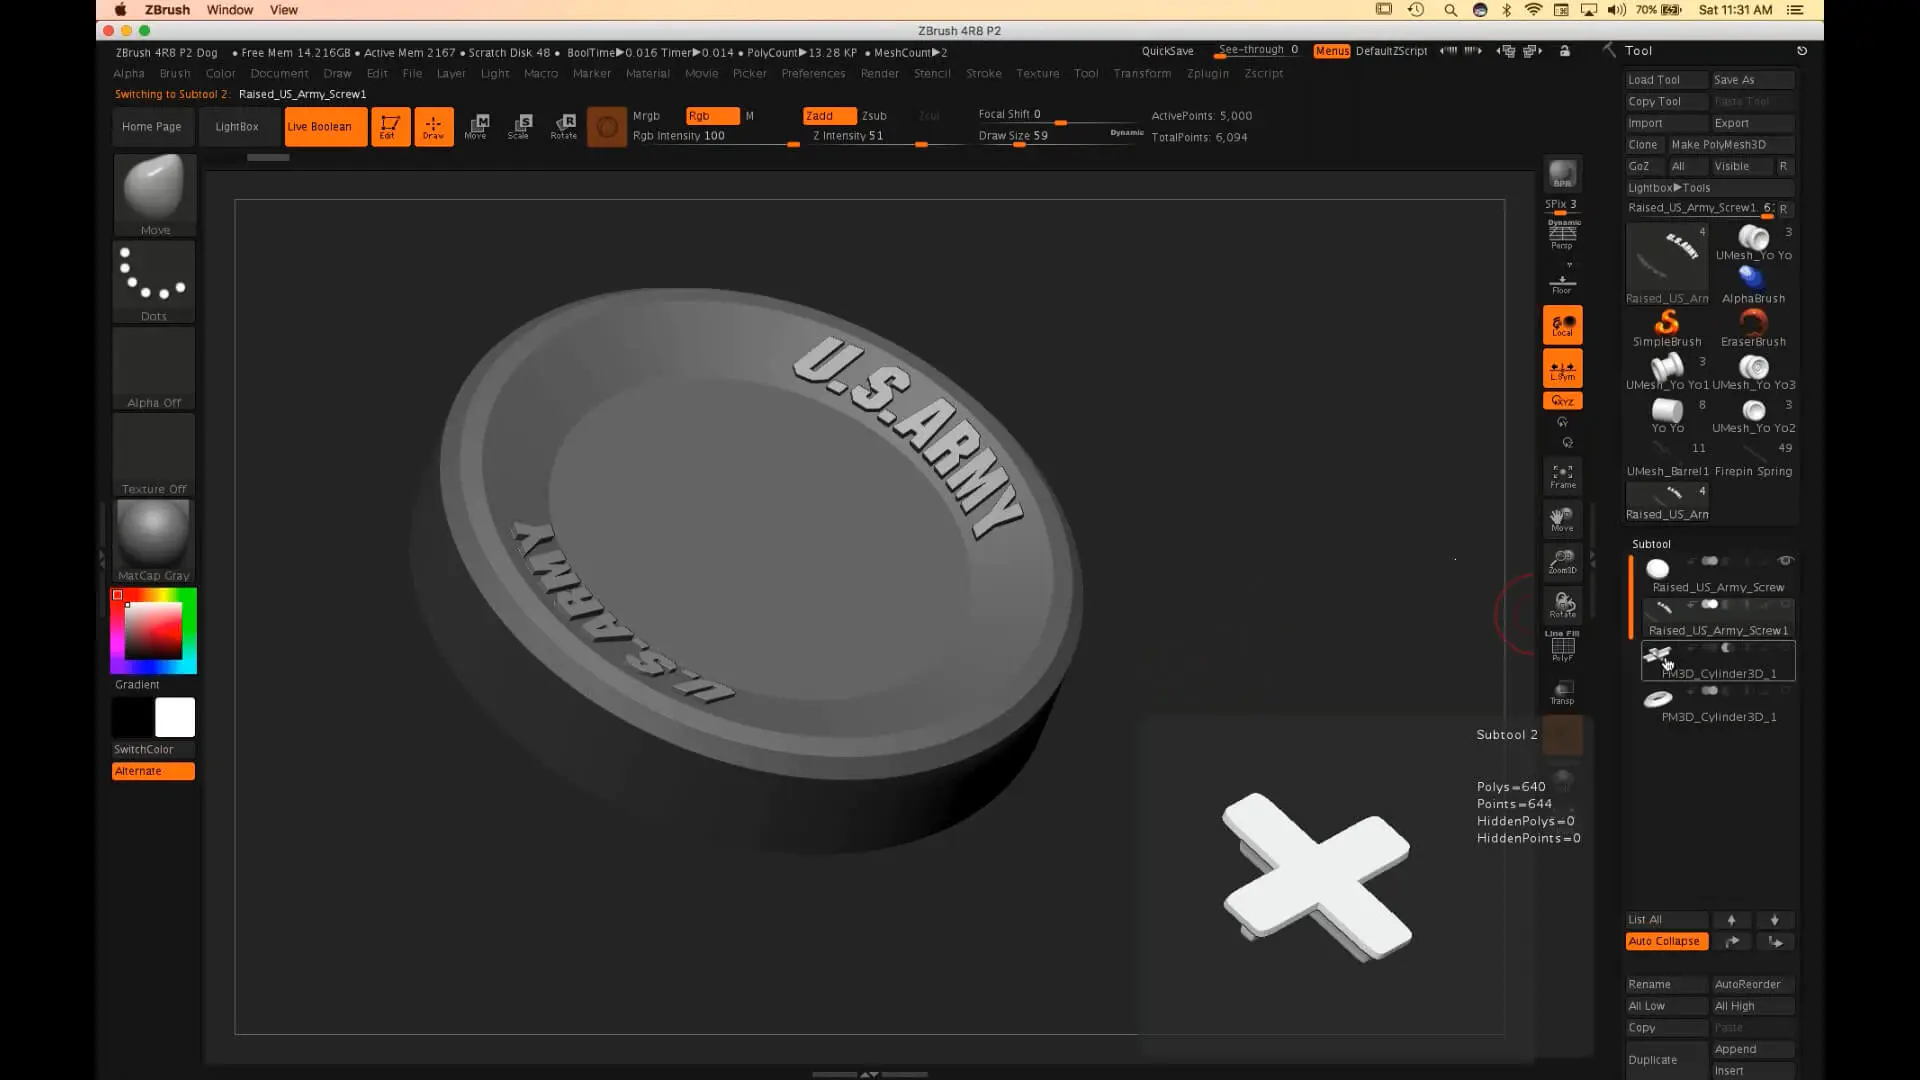Open the Dots stroke type selector
The width and height of the screenshot is (1920, 1080).
pyautogui.click(x=154, y=281)
